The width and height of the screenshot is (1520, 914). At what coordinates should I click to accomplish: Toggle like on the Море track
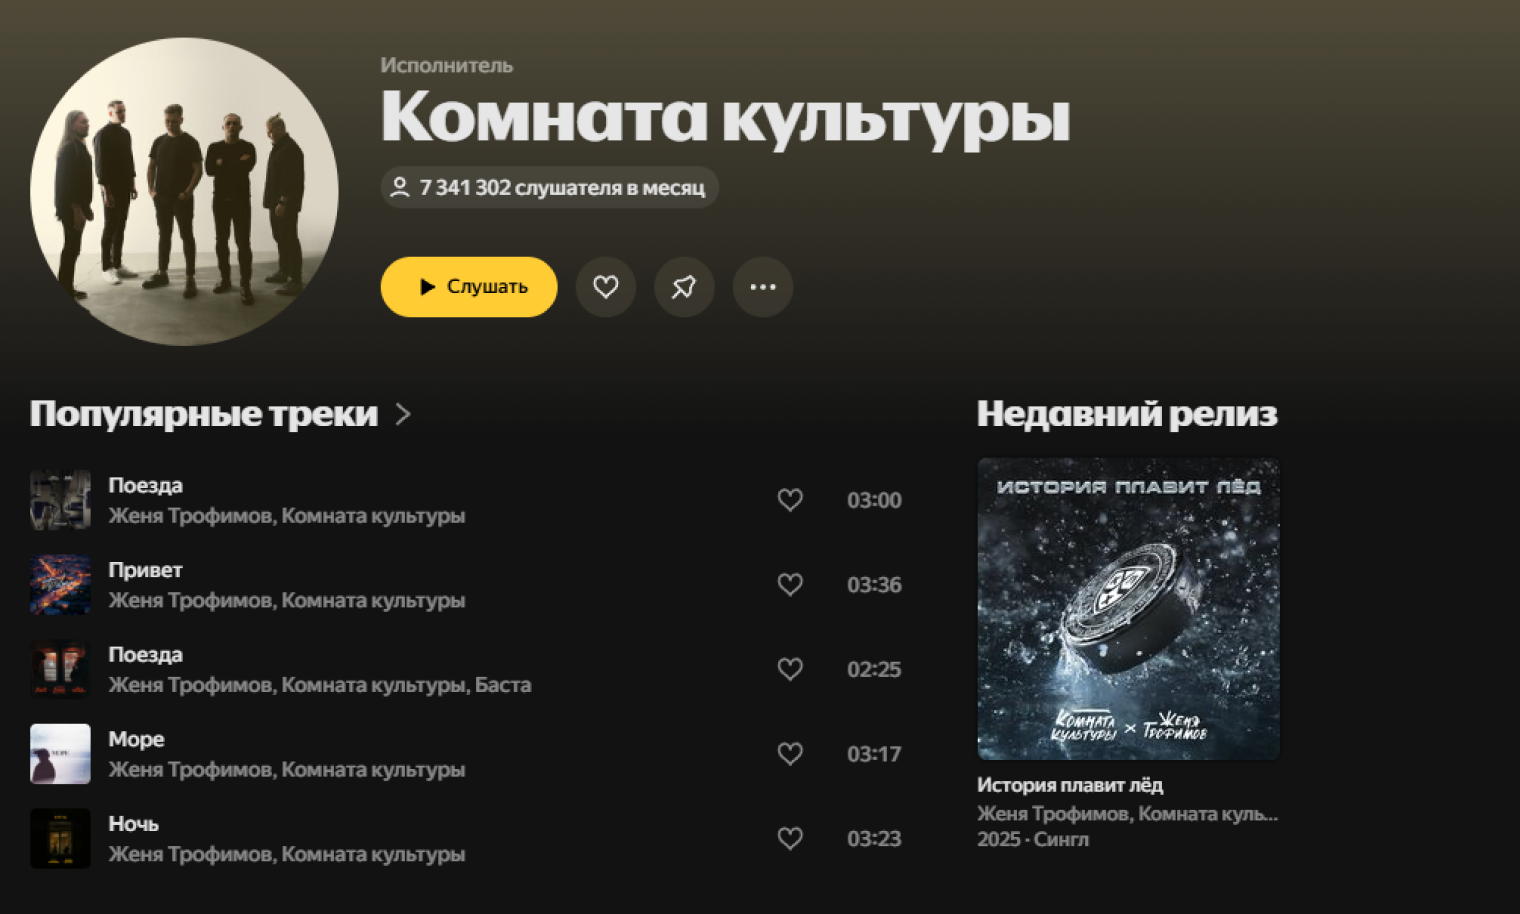[790, 754]
